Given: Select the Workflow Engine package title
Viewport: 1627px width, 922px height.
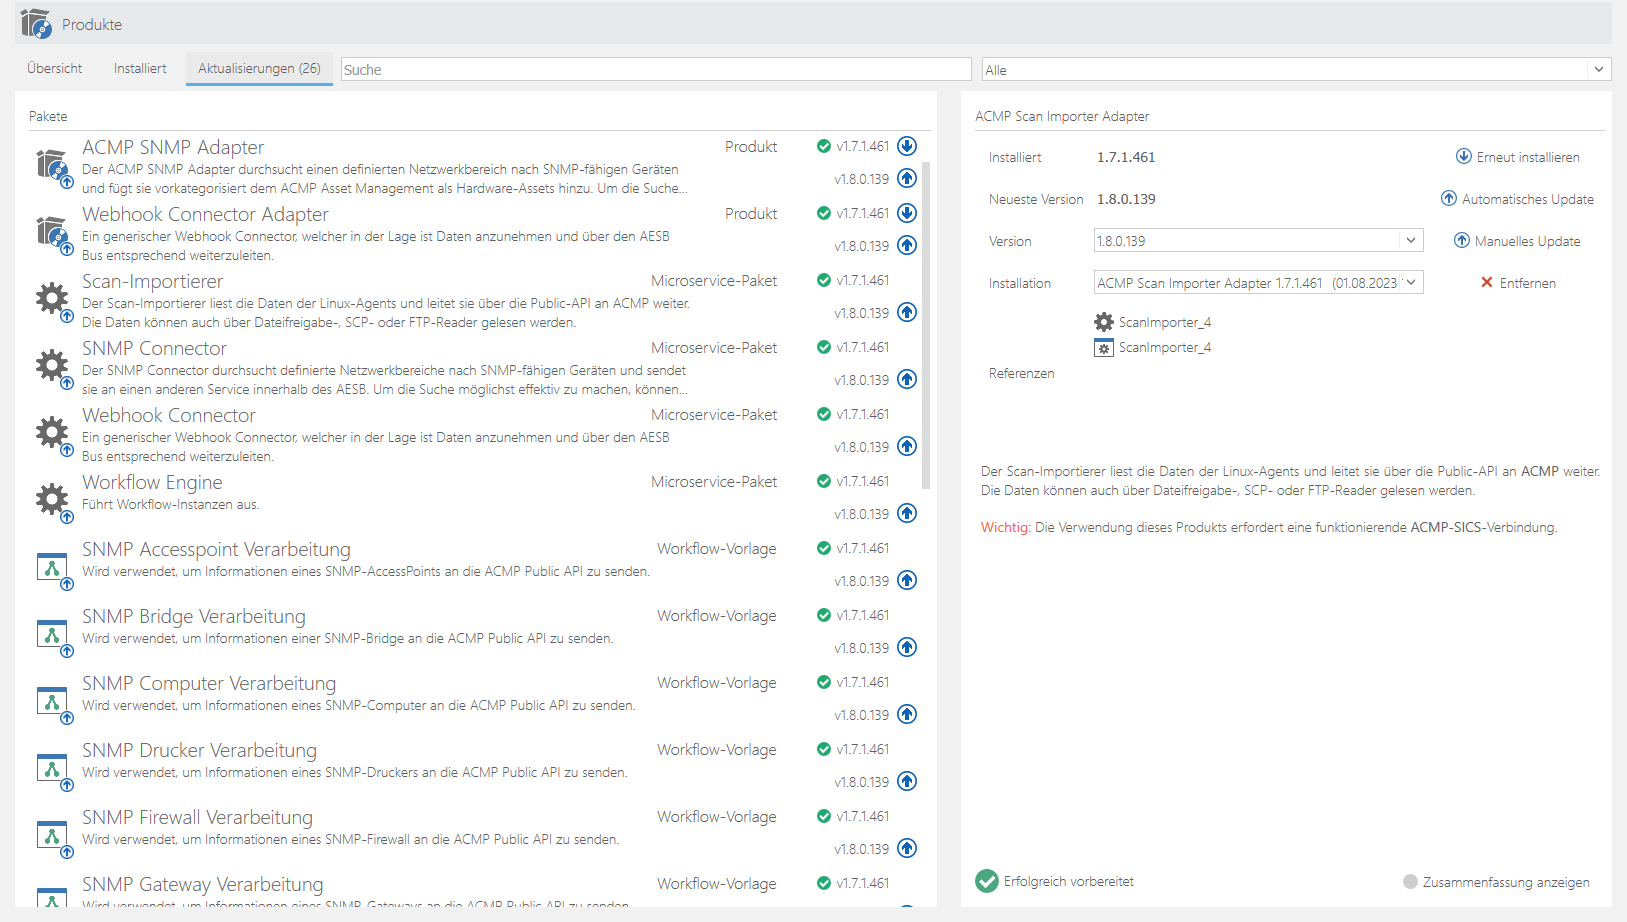Looking at the screenshot, I should (x=152, y=482).
